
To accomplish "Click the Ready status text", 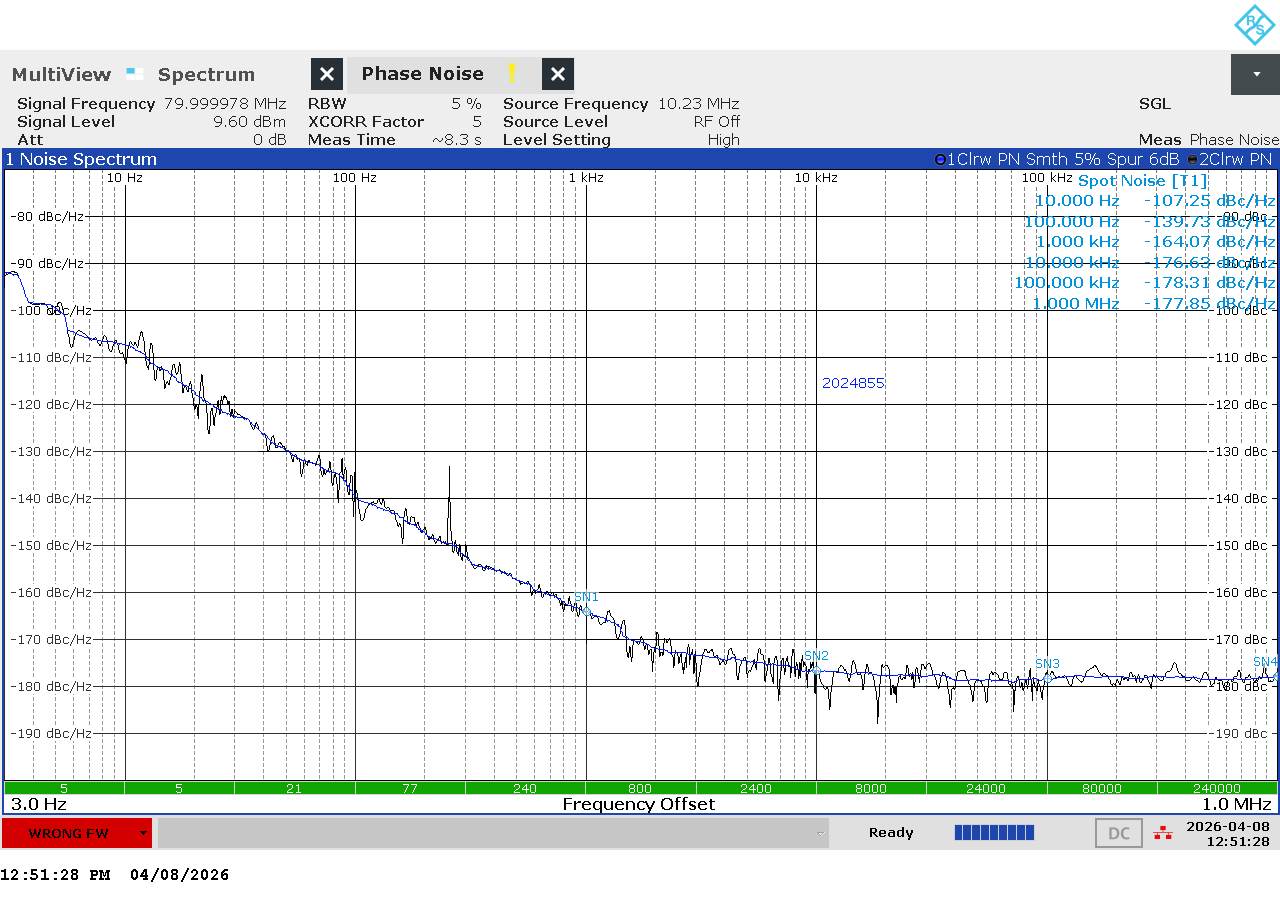I will point(891,833).
